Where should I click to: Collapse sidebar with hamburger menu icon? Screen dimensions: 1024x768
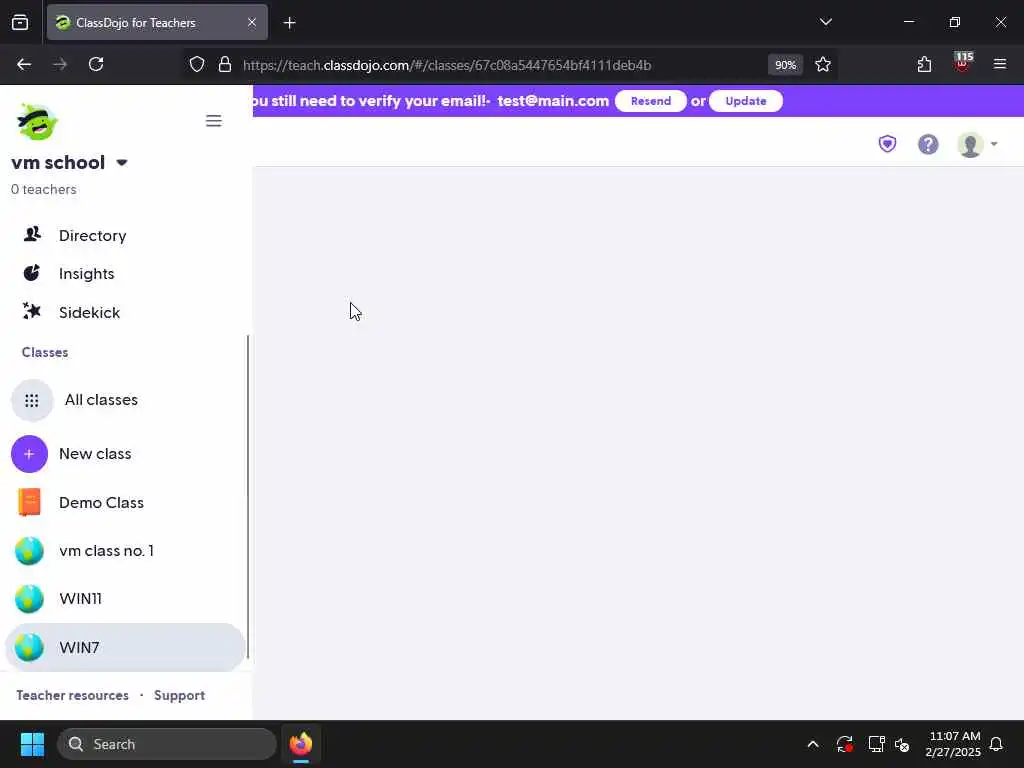tap(214, 121)
